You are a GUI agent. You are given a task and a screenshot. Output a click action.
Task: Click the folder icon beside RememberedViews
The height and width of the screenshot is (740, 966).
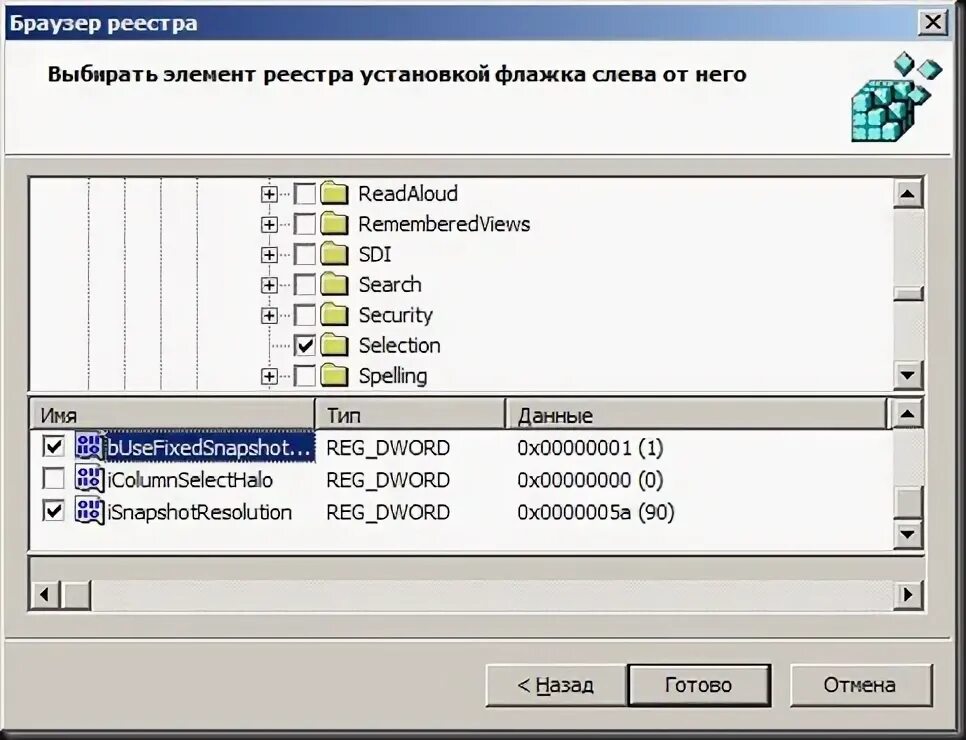click(334, 223)
